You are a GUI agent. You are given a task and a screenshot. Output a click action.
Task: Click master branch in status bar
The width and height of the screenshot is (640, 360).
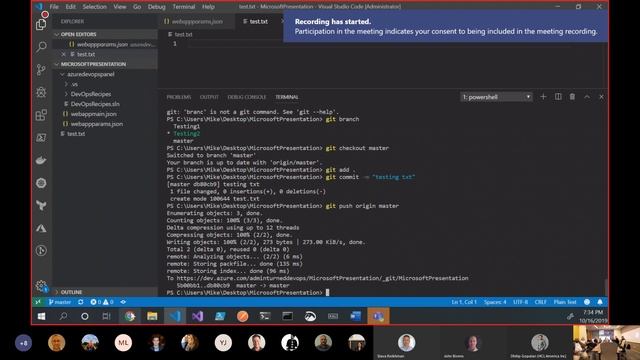click(60, 302)
